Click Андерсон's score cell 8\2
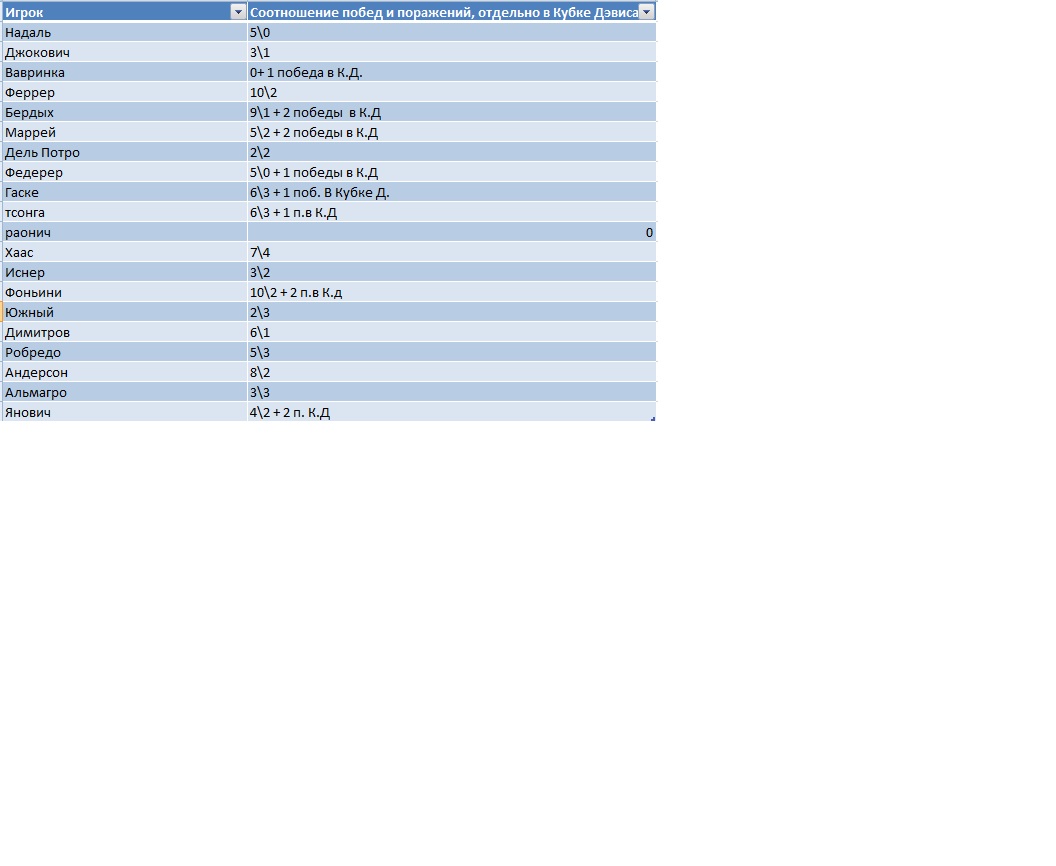1056x866 pixels. (451, 372)
